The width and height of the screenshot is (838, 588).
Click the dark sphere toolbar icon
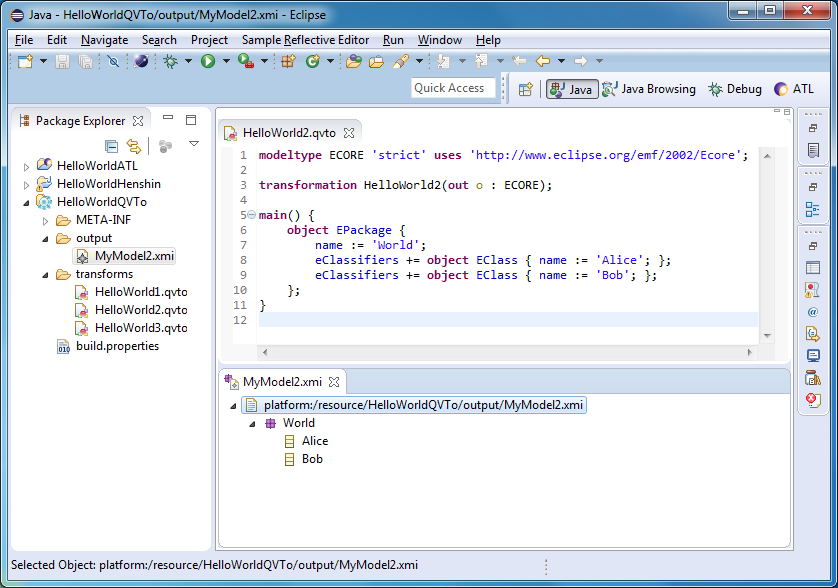tap(141, 61)
